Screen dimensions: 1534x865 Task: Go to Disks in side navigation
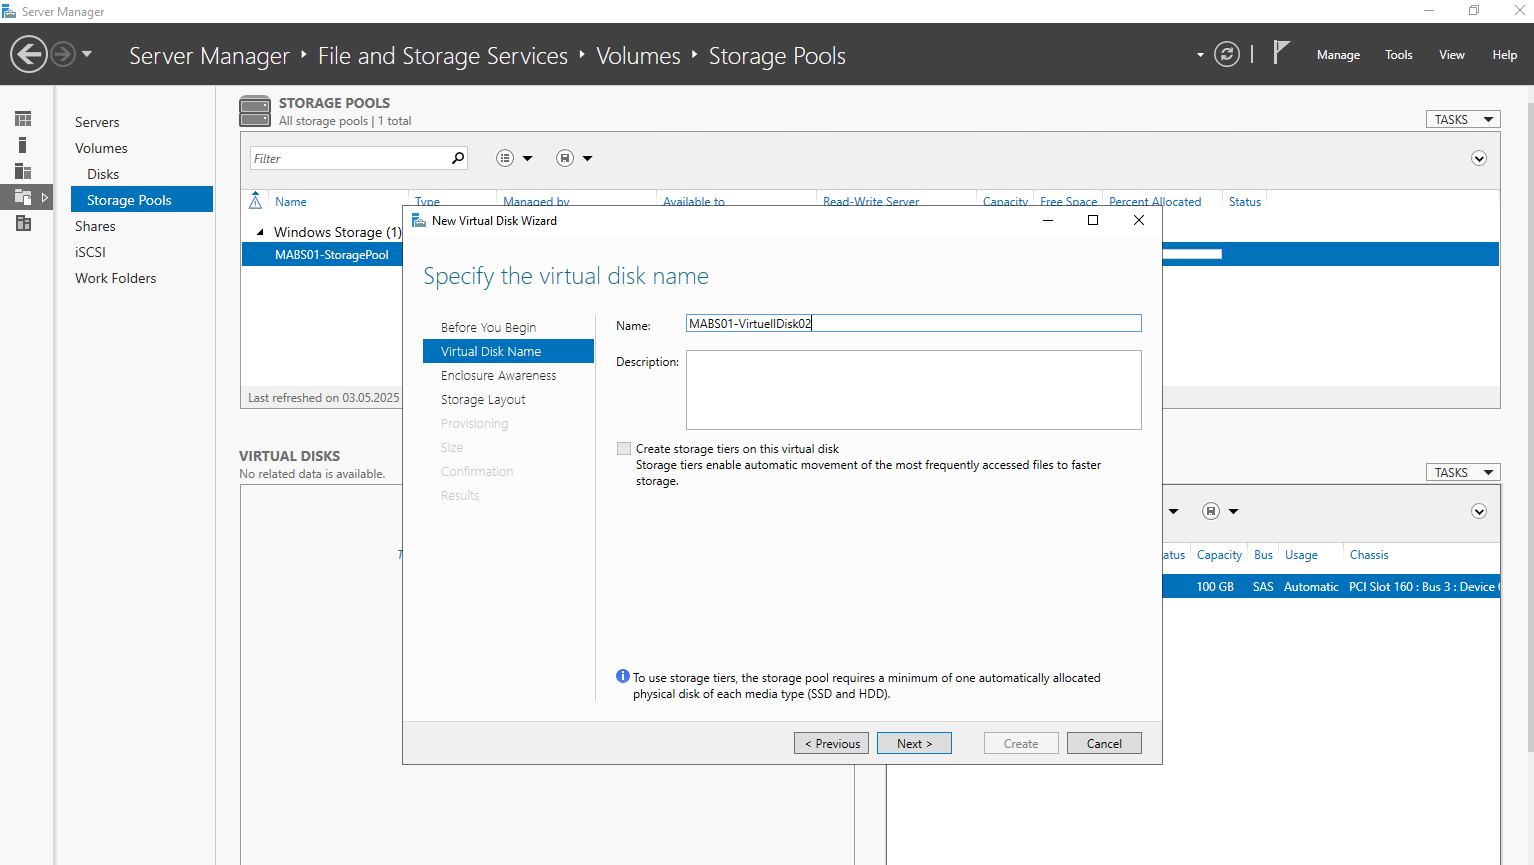pos(103,174)
